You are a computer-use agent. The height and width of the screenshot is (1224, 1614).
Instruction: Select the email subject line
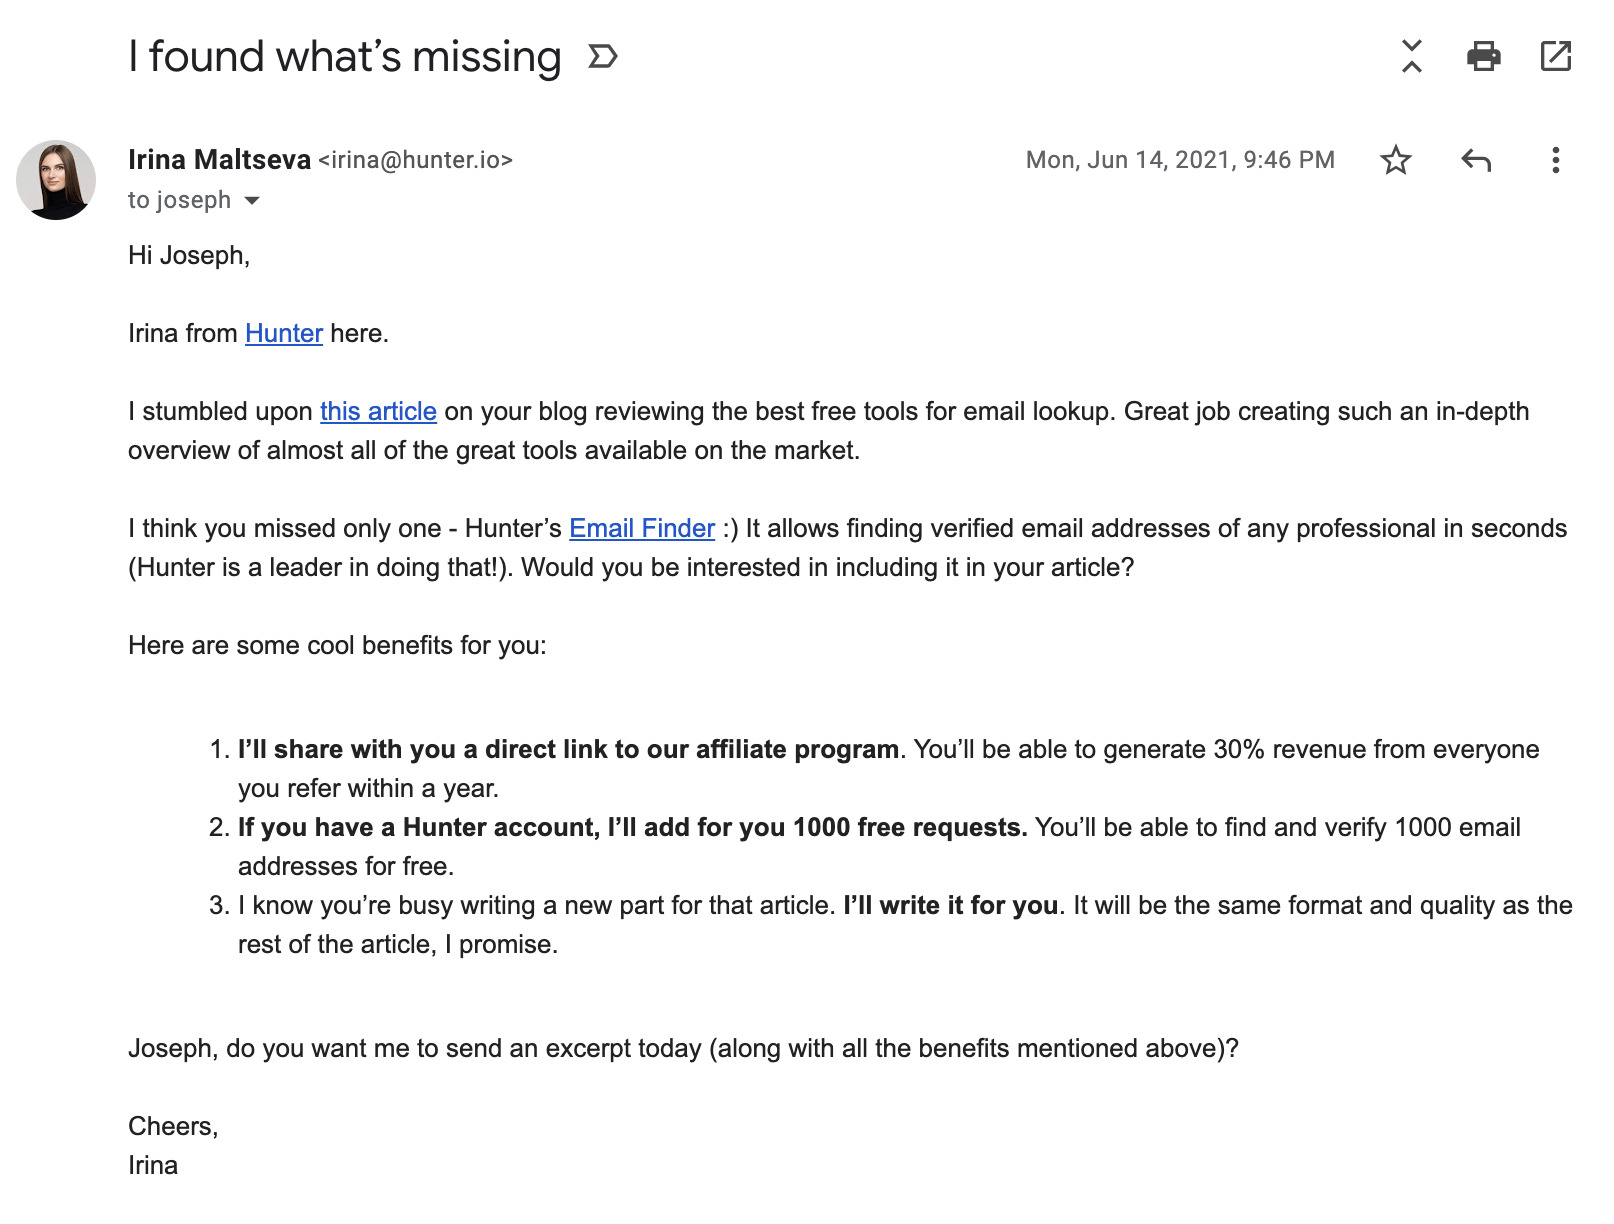(344, 57)
